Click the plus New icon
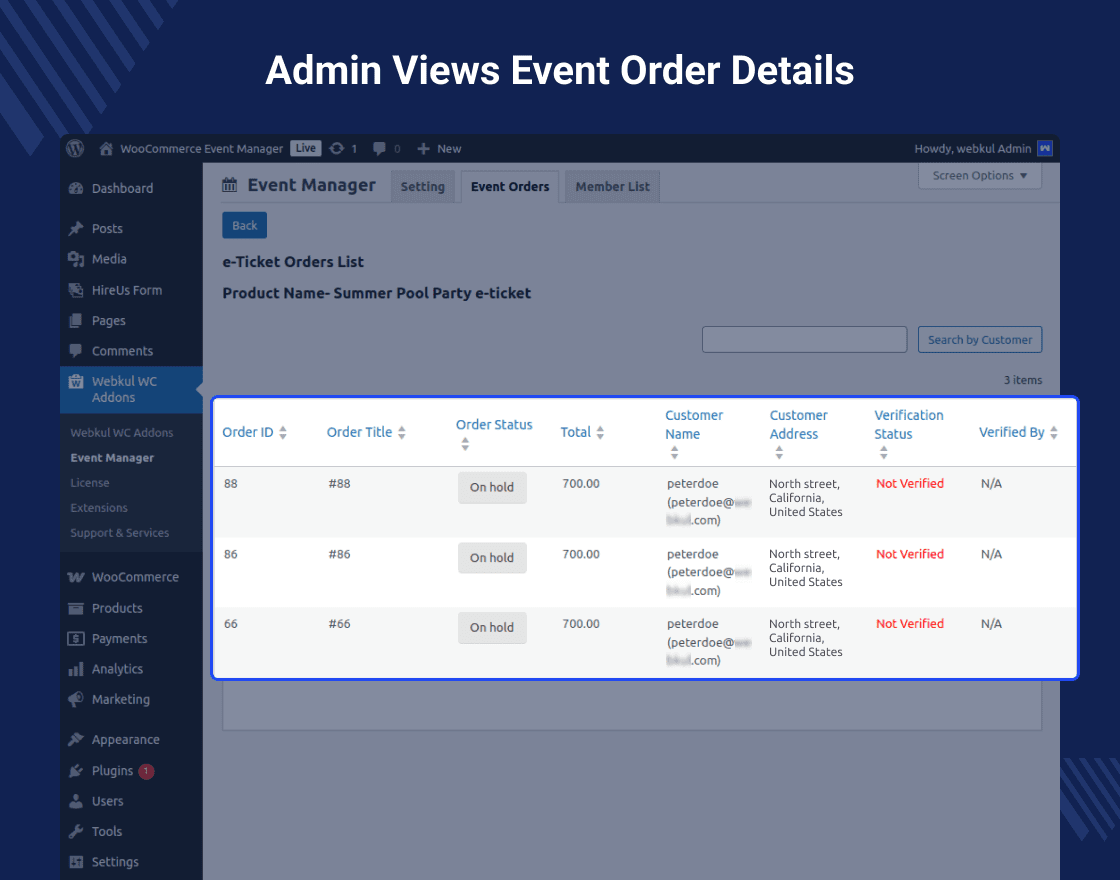The width and height of the screenshot is (1120, 880). point(423,149)
